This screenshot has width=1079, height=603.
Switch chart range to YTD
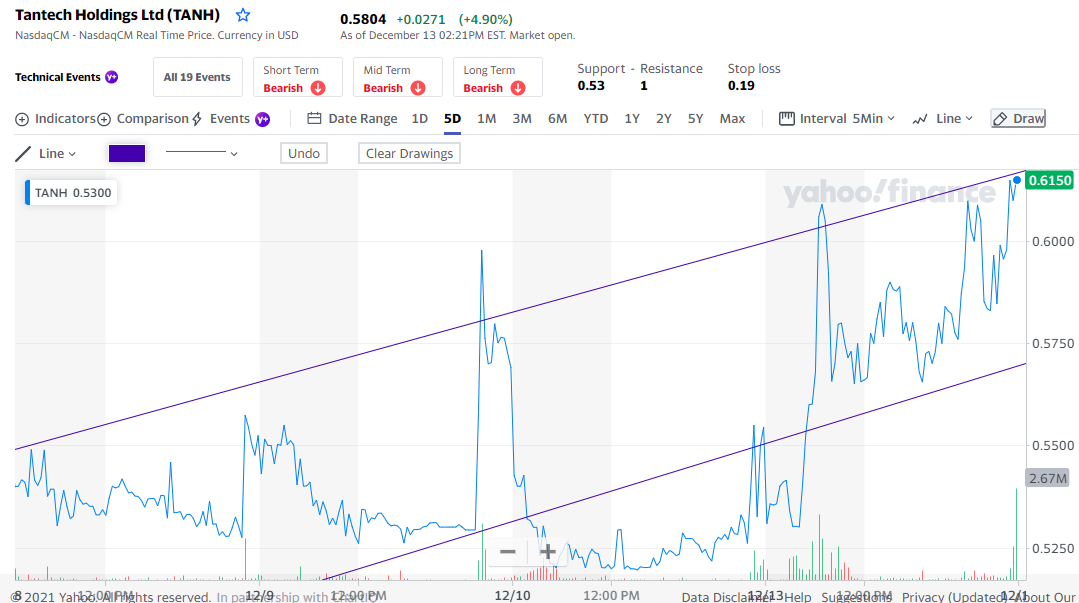596,118
